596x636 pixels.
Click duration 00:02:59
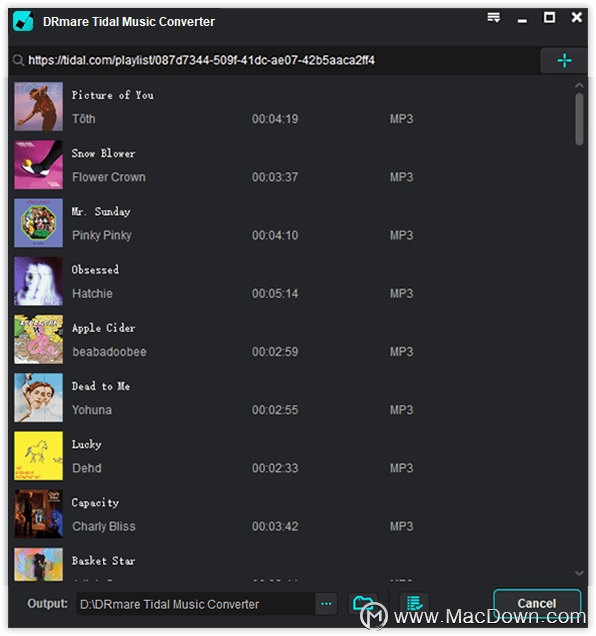point(275,352)
